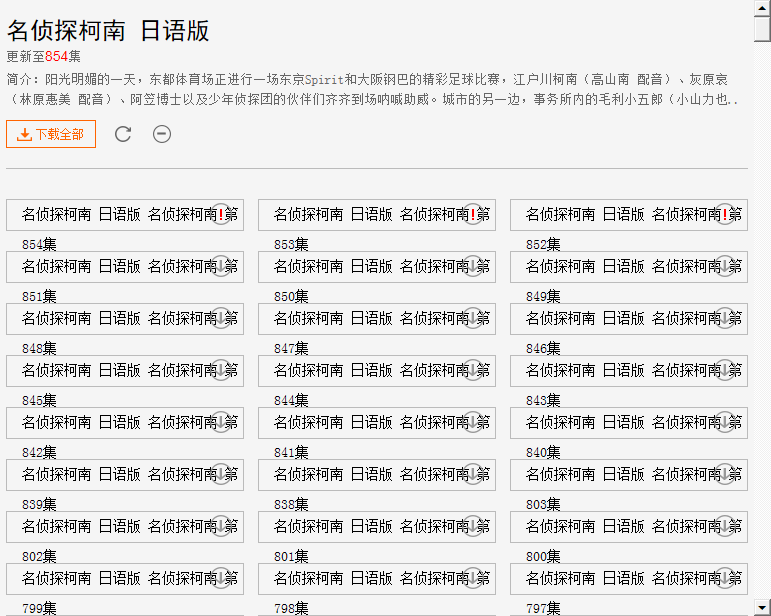Viewport: 771px width, 616px height.
Task: Click the red error icon for episode 854
Action: pos(221,214)
